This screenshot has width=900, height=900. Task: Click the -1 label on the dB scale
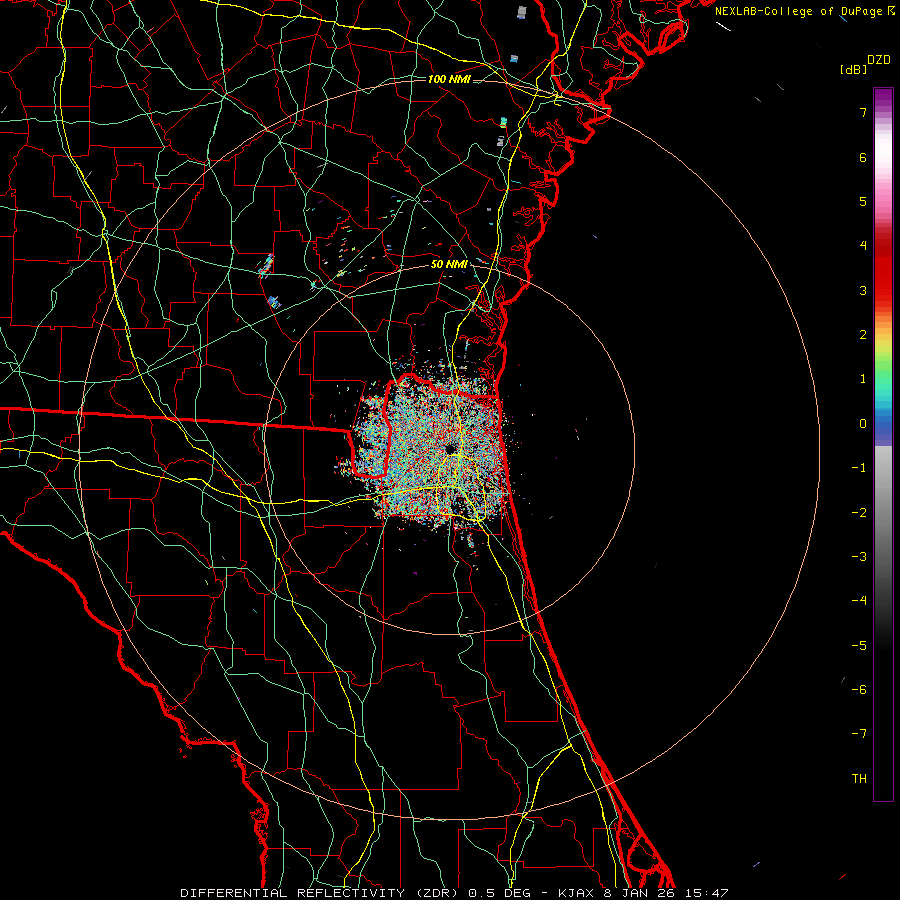tap(859, 468)
